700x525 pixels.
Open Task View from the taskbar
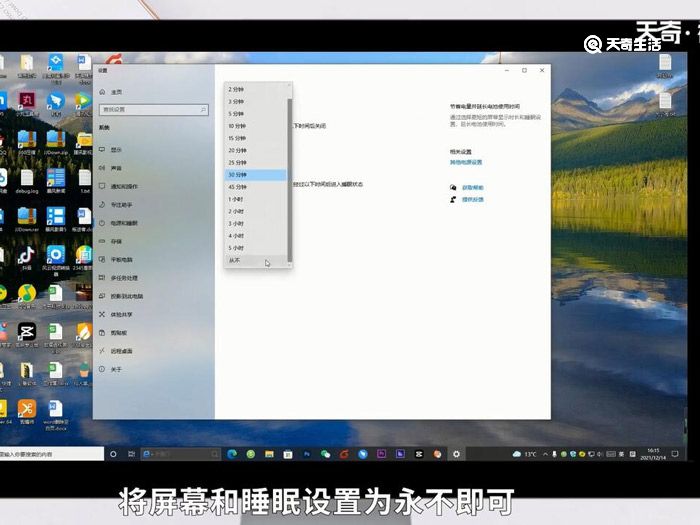tap(131, 454)
